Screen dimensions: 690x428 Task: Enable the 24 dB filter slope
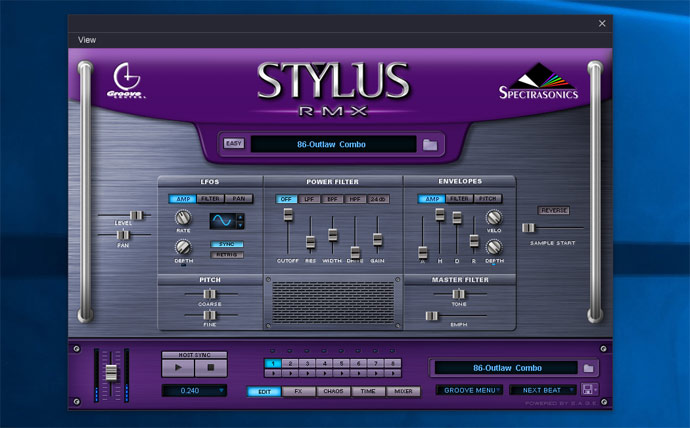coord(378,199)
